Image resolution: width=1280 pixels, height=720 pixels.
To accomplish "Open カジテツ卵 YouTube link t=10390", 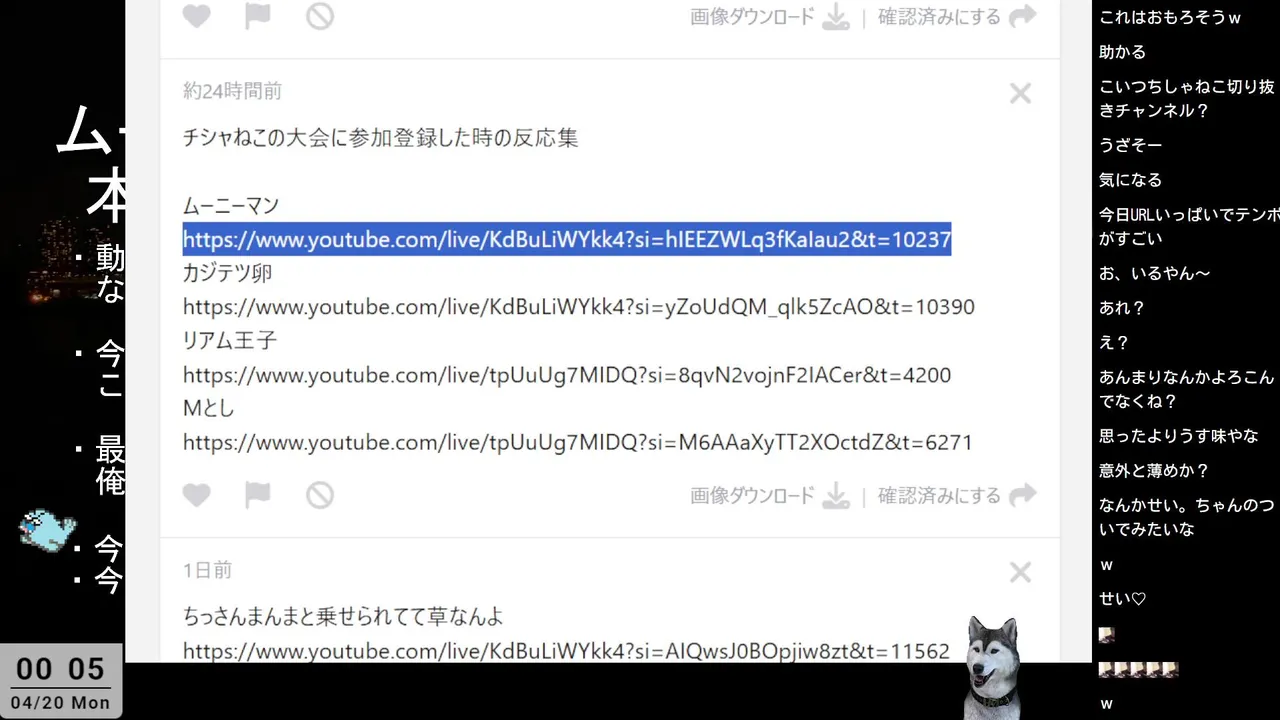I will tap(578, 307).
